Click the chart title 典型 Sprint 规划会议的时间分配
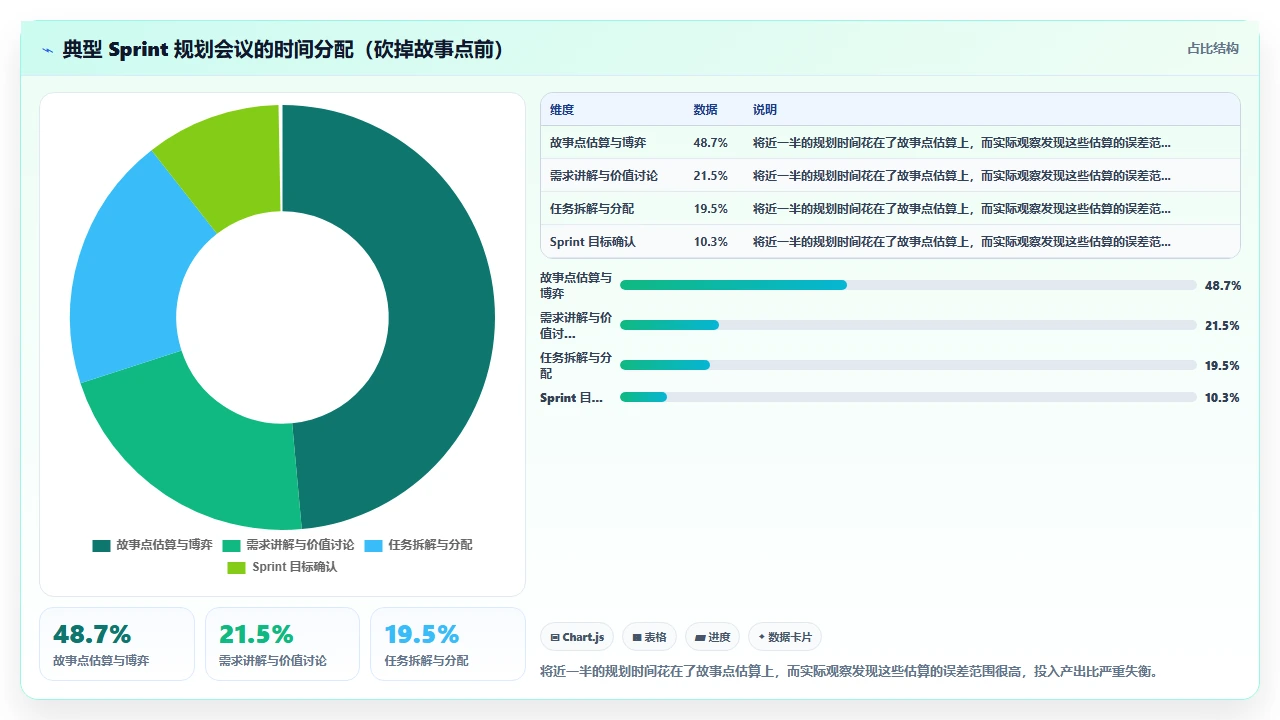1280x720 pixels. pos(283,49)
